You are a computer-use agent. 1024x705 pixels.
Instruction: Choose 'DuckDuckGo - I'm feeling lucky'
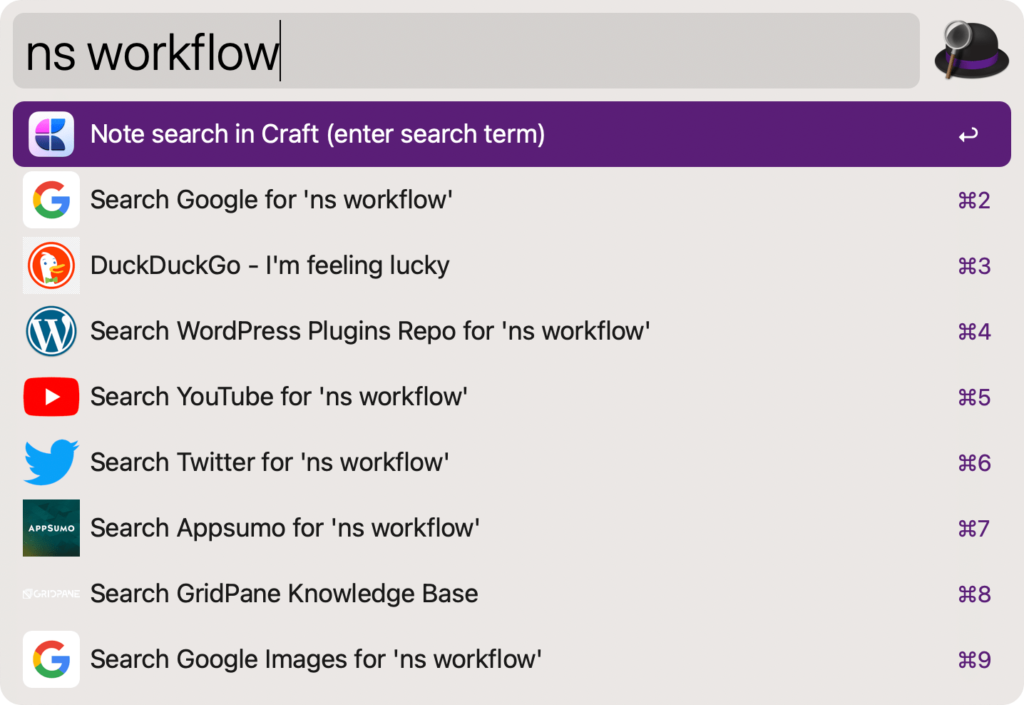[512, 266]
